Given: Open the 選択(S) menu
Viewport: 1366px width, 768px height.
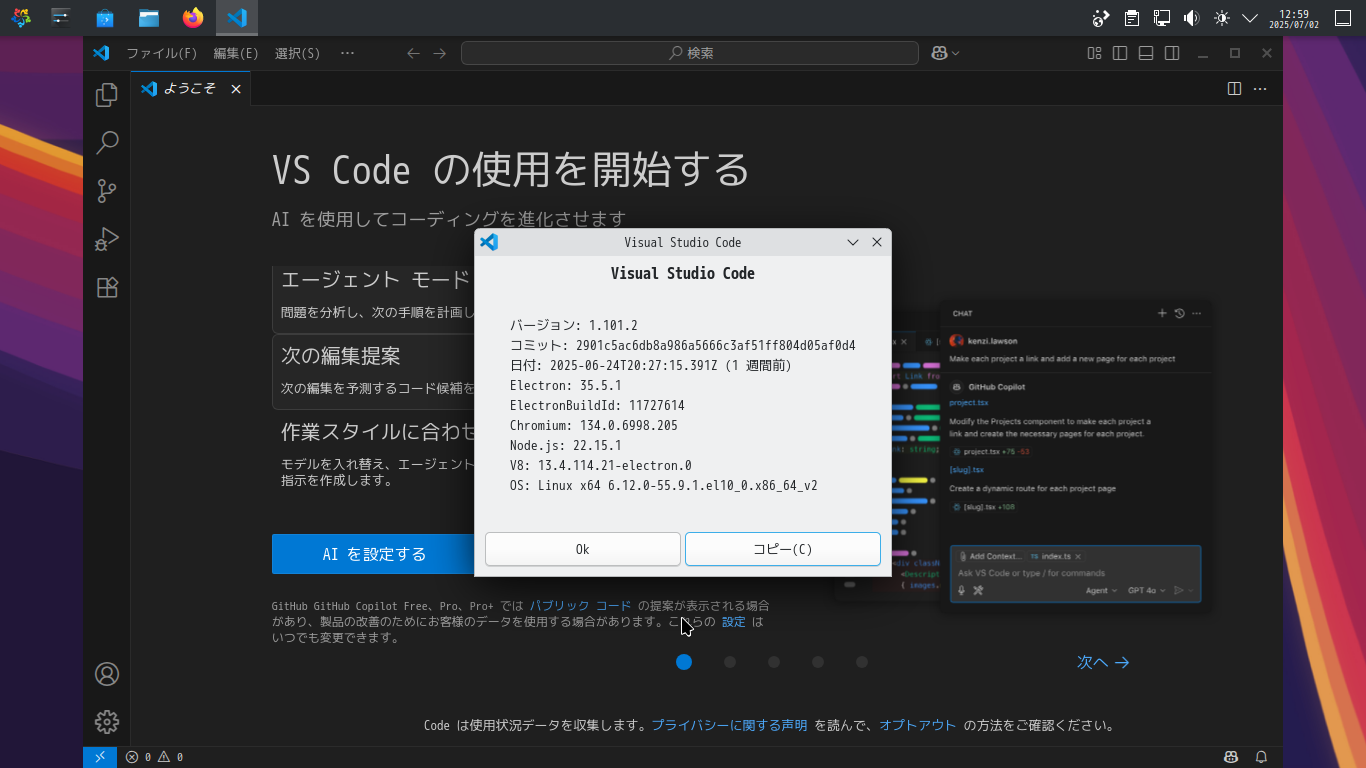Looking at the screenshot, I should point(298,53).
